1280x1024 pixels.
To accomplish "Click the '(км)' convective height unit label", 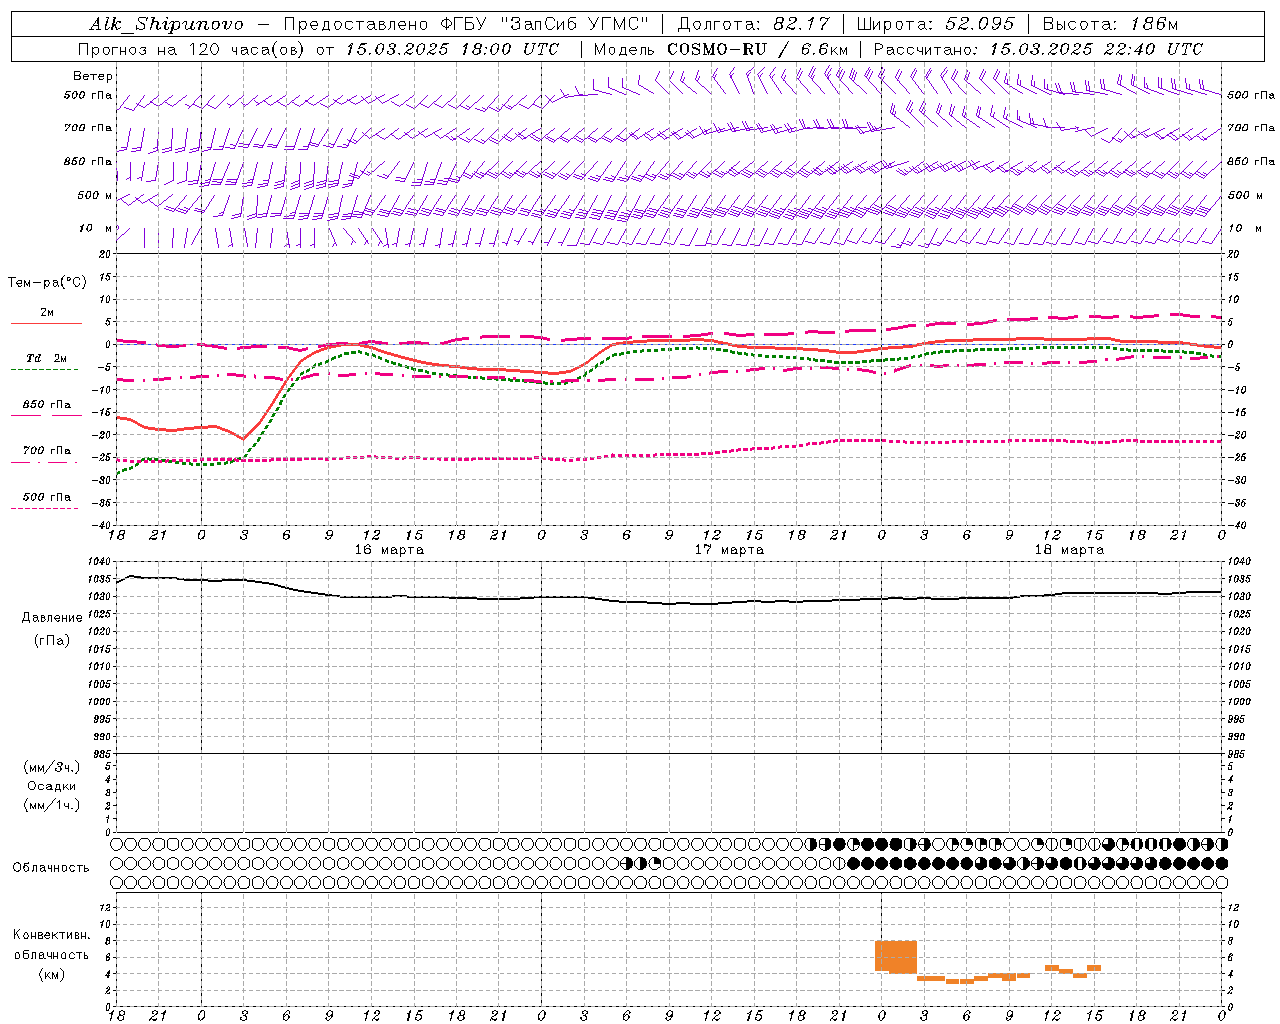I will 52,973.
